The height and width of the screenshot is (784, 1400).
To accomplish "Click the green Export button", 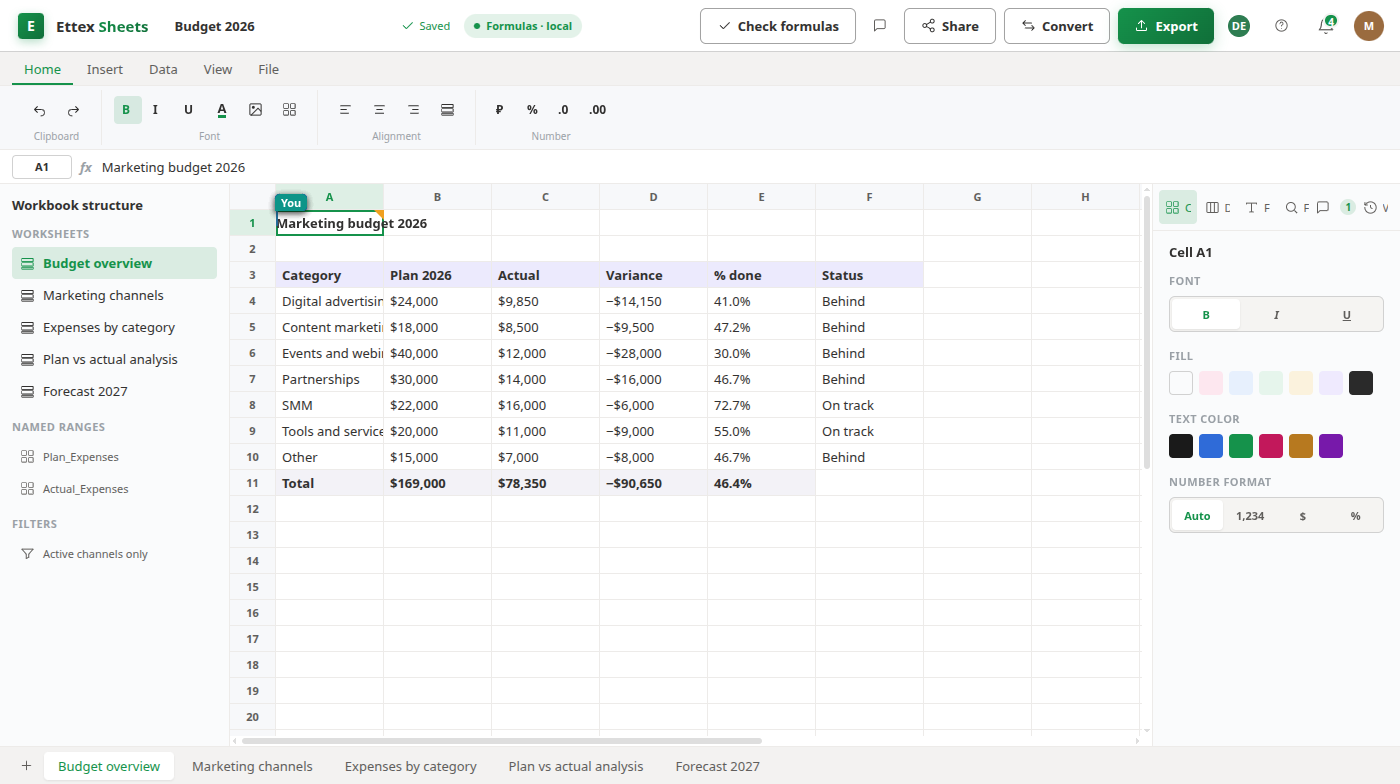I will pyautogui.click(x=1165, y=26).
